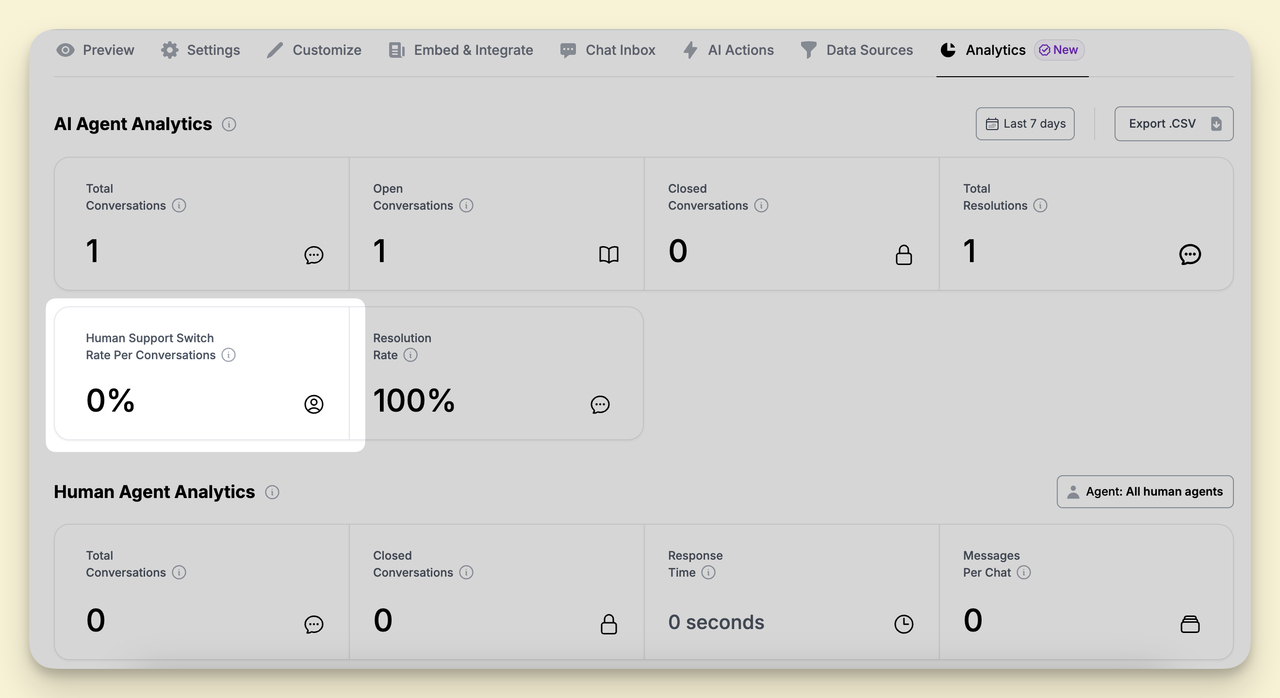The image size is (1280, 698).
Task: Click info icon beside AI Total Conversations
Action: (x=179, y=205)
